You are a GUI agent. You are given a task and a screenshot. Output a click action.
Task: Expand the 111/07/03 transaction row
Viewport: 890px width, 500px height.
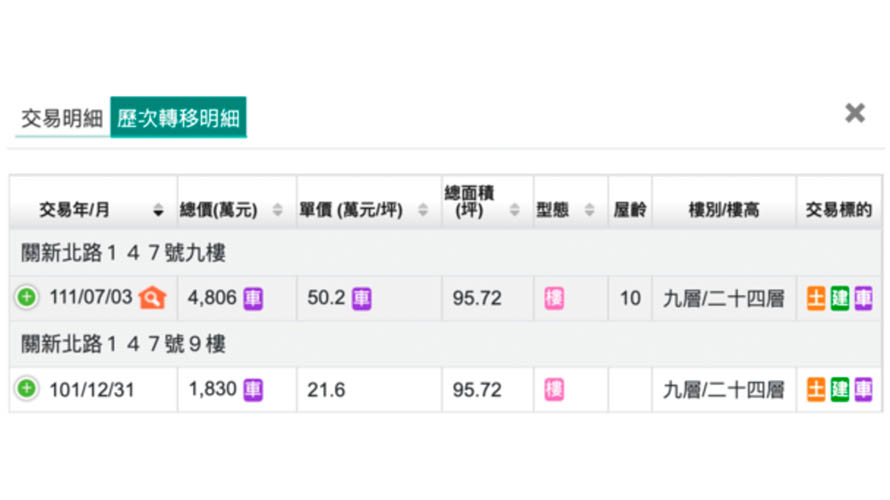tap(27, 297)
